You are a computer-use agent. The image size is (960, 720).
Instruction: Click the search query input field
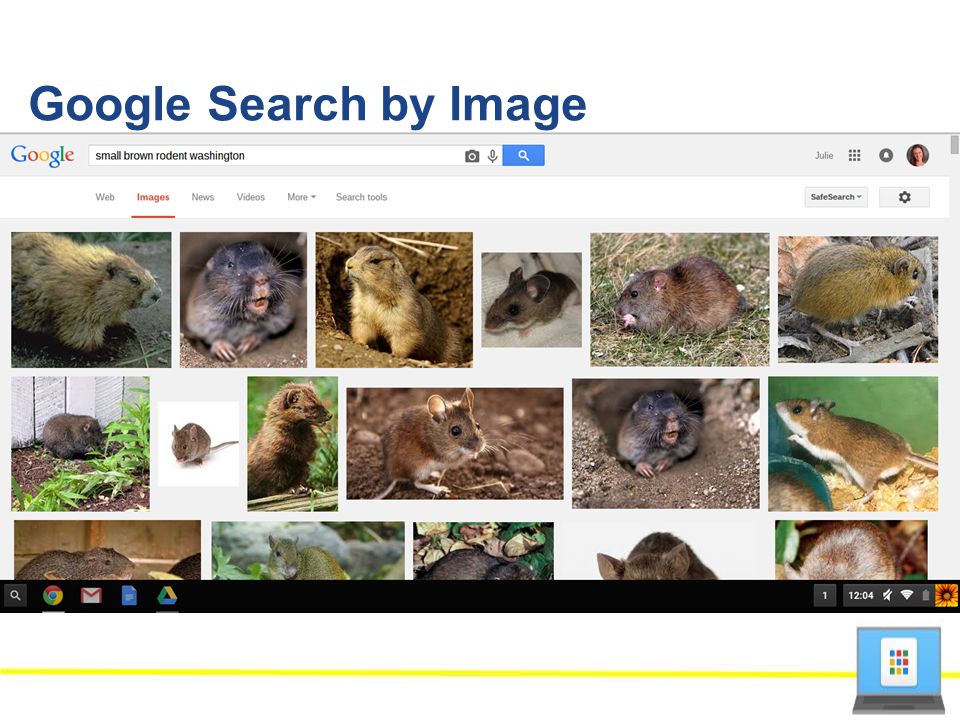point(276,156)
